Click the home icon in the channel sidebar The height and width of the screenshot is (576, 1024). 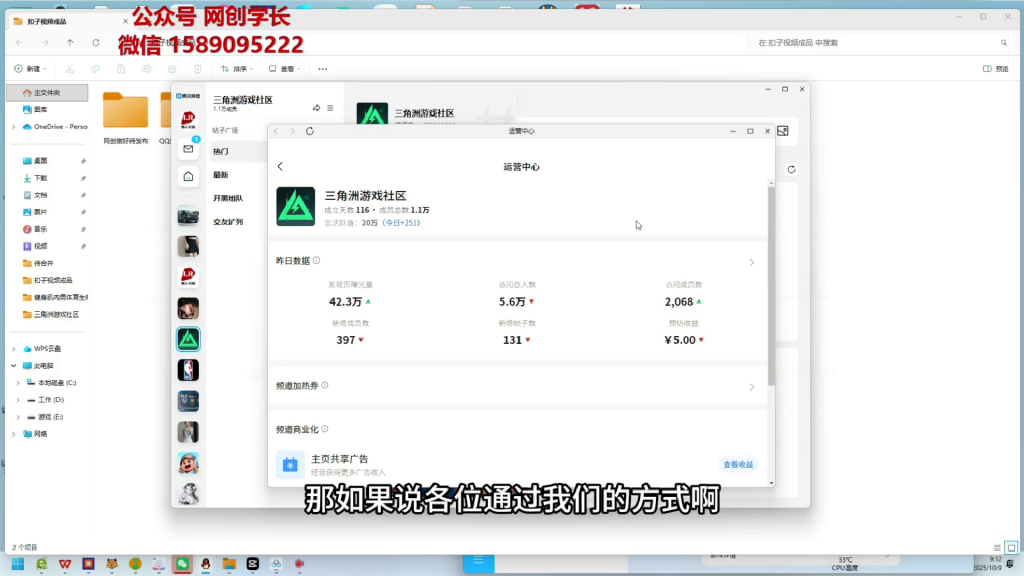(x=188, y=176)
